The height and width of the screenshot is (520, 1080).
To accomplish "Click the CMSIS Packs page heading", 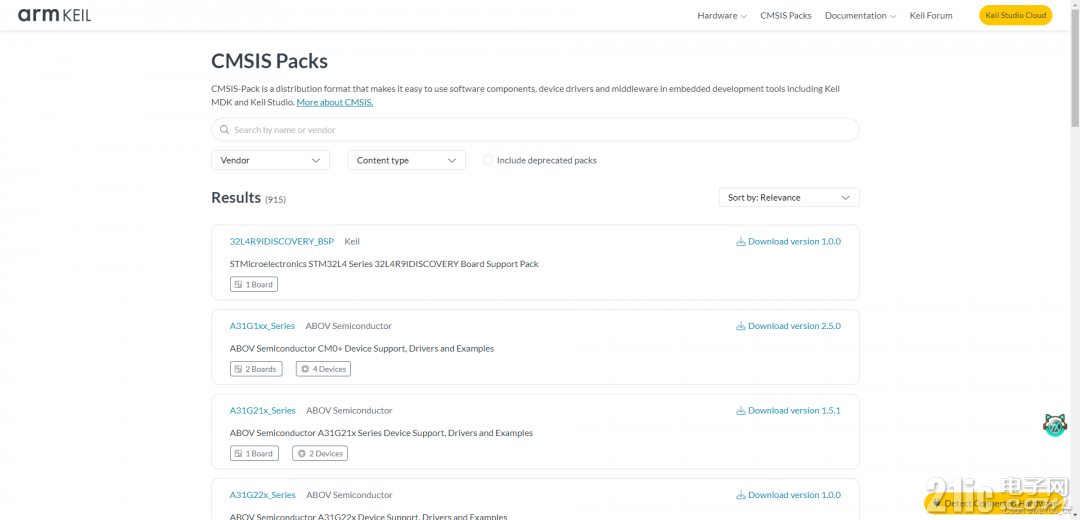I will (269, 61).
